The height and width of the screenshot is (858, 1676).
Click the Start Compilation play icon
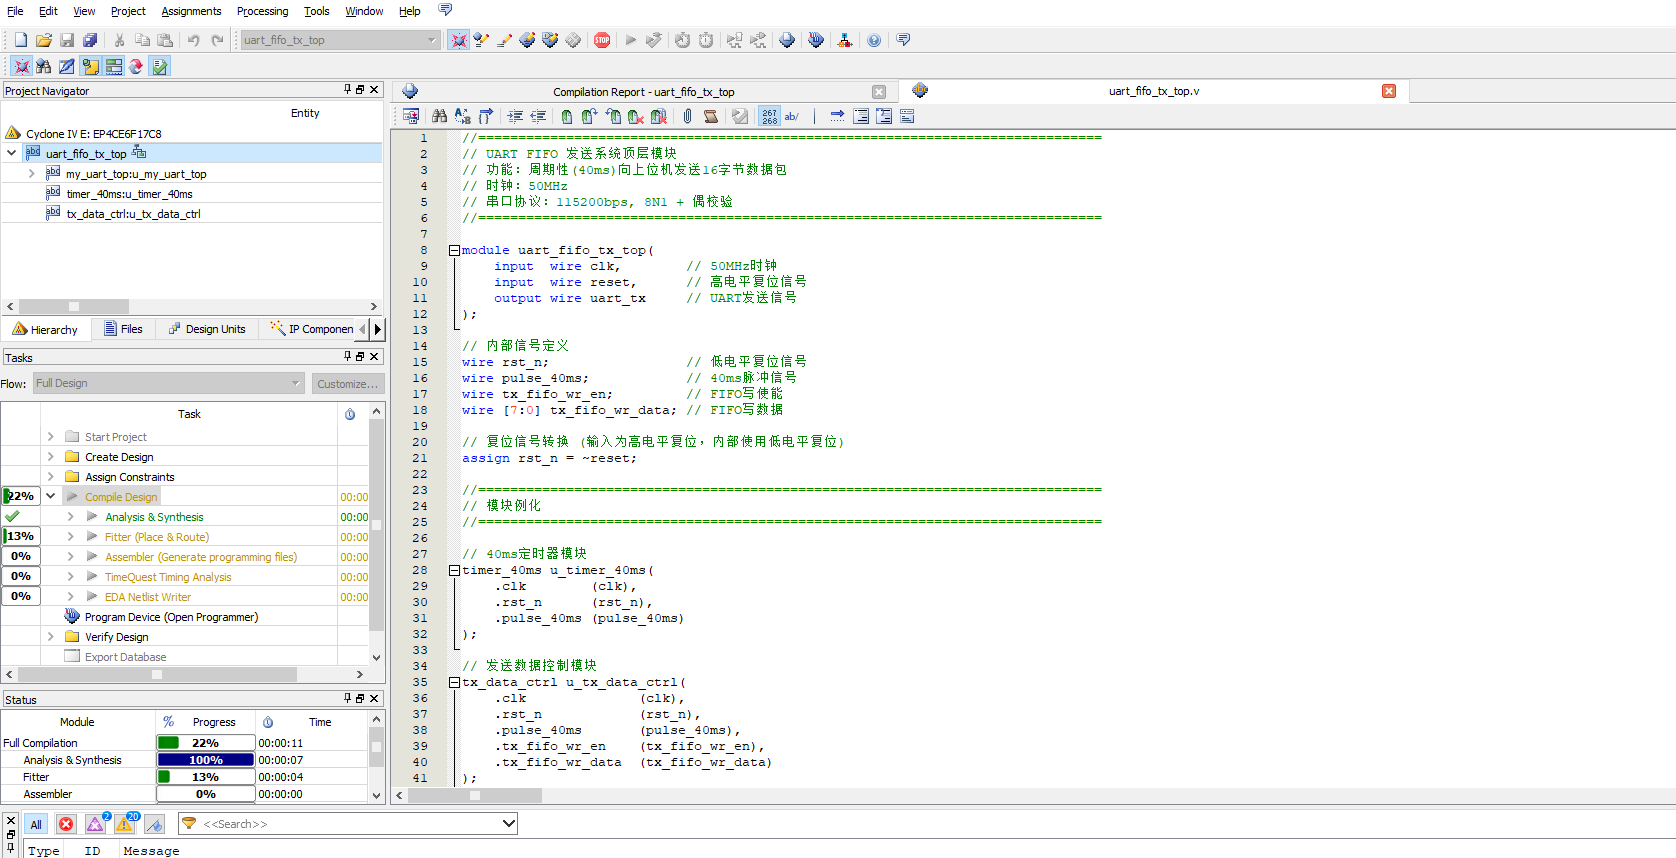pos(630,40)
